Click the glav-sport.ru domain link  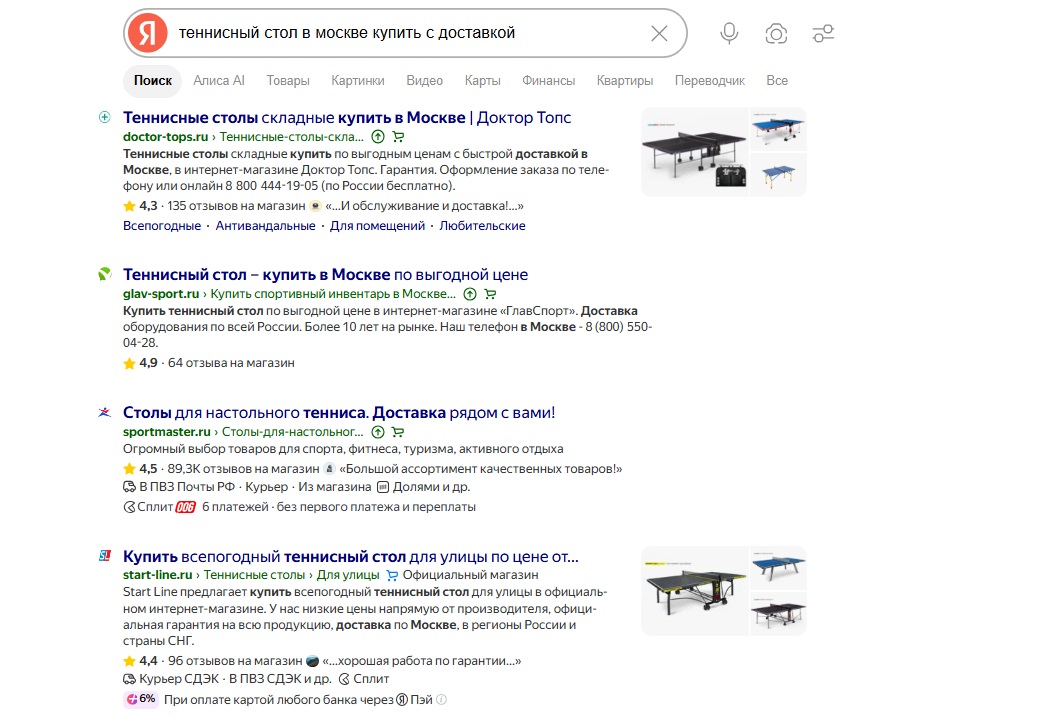[x=161, y=294]
